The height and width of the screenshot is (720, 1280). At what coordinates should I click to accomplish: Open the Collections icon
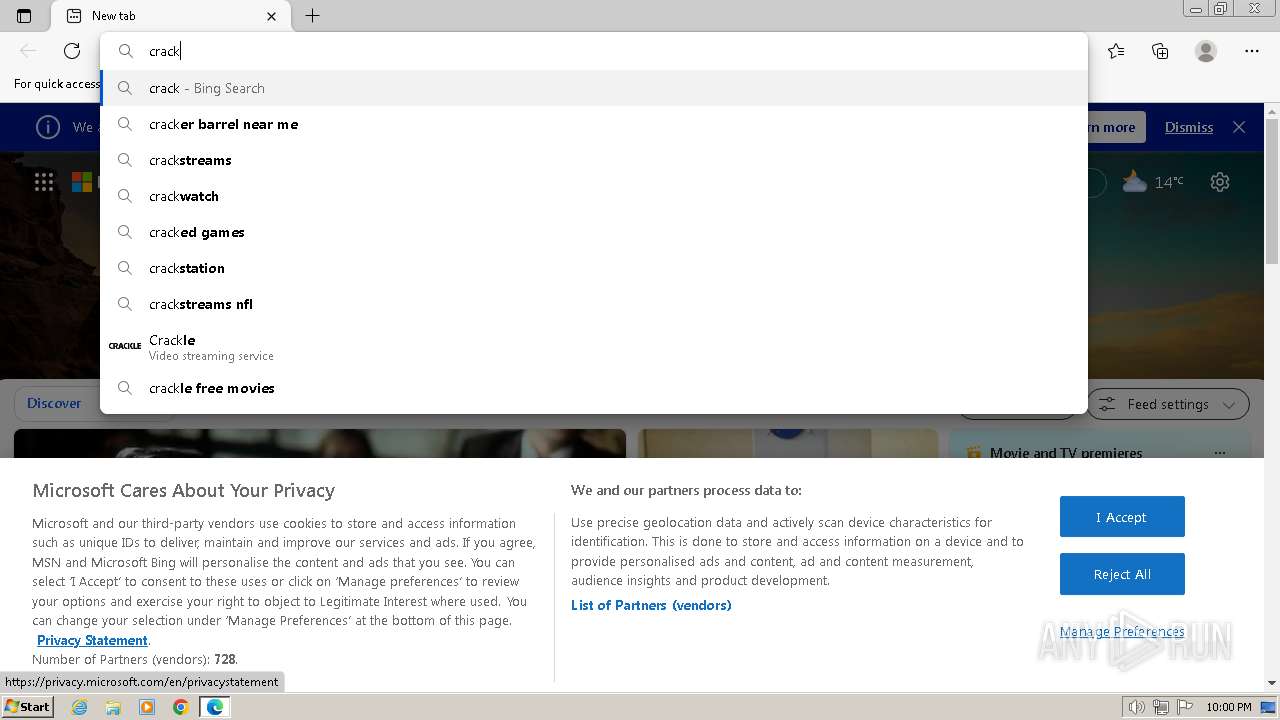point(1160,51)
